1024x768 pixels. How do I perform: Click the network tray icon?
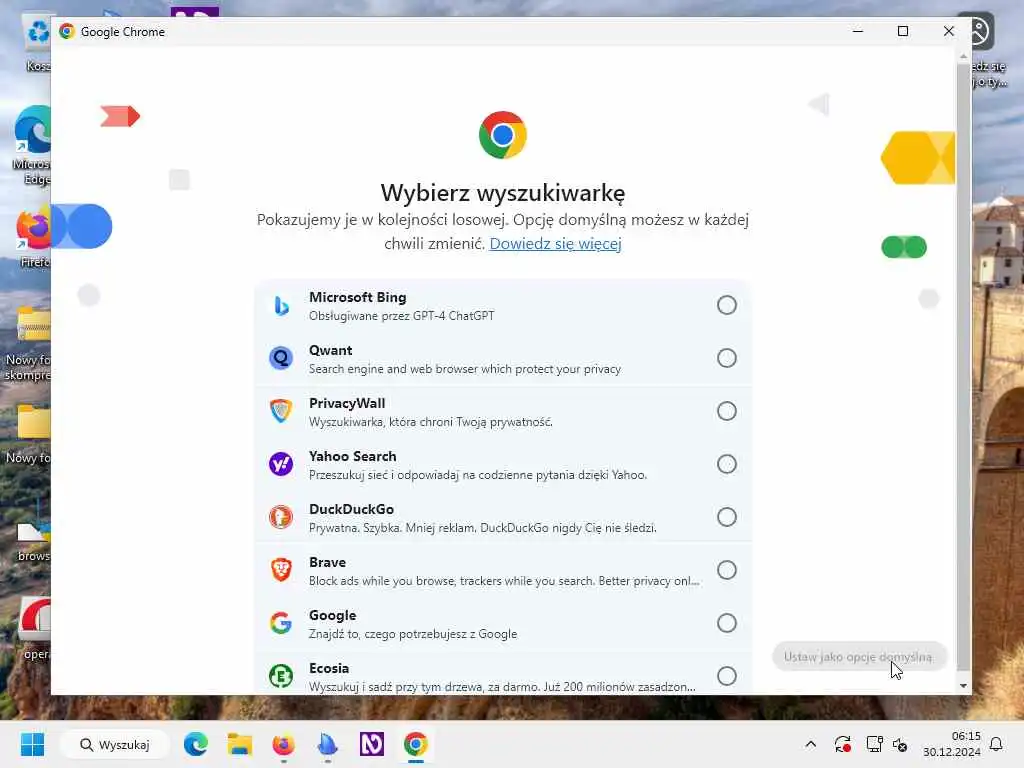874,744
